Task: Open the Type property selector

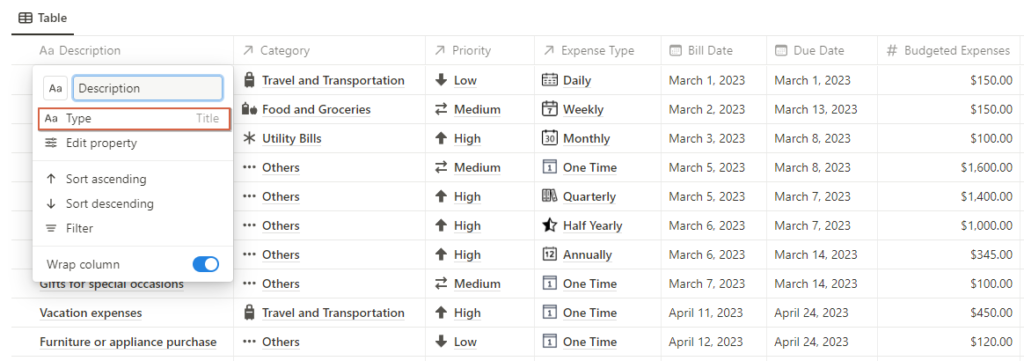Action: [x=134, y=119]
